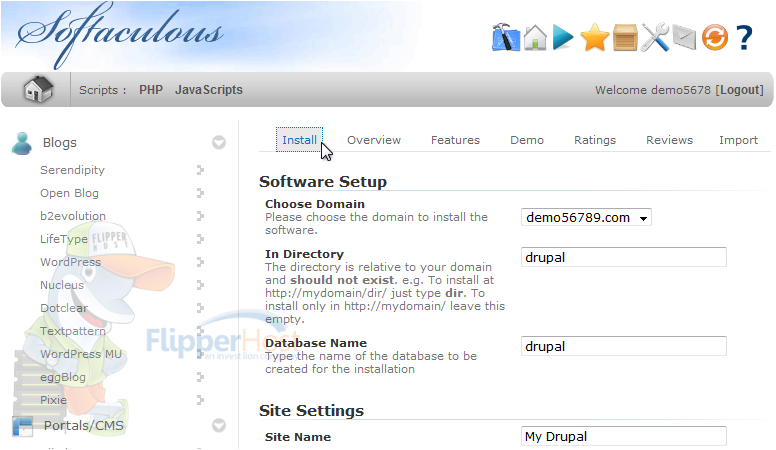The height and width of the screenshot is (450, 776).
Task: Focus the Site Name input field
Action: coord(624,436)
